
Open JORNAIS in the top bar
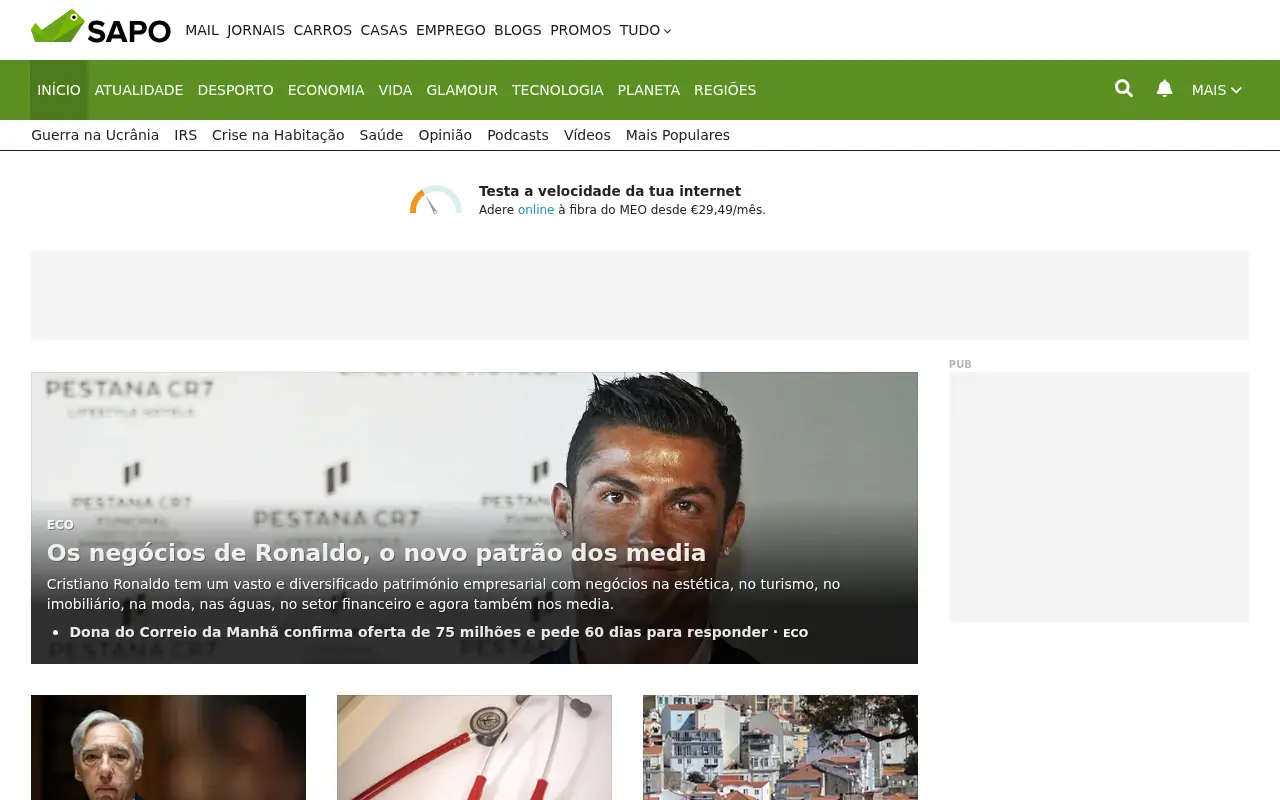[256, 30]
